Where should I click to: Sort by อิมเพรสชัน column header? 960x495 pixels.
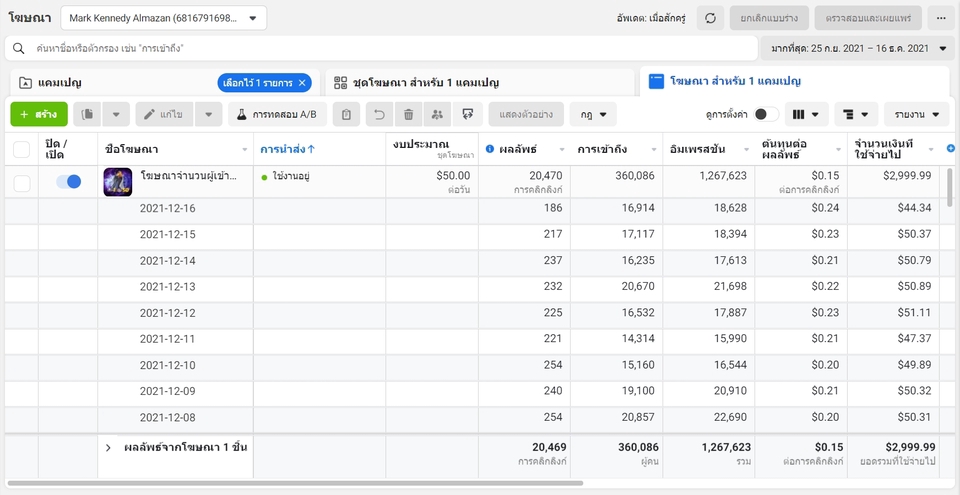[x=708, y=149]
